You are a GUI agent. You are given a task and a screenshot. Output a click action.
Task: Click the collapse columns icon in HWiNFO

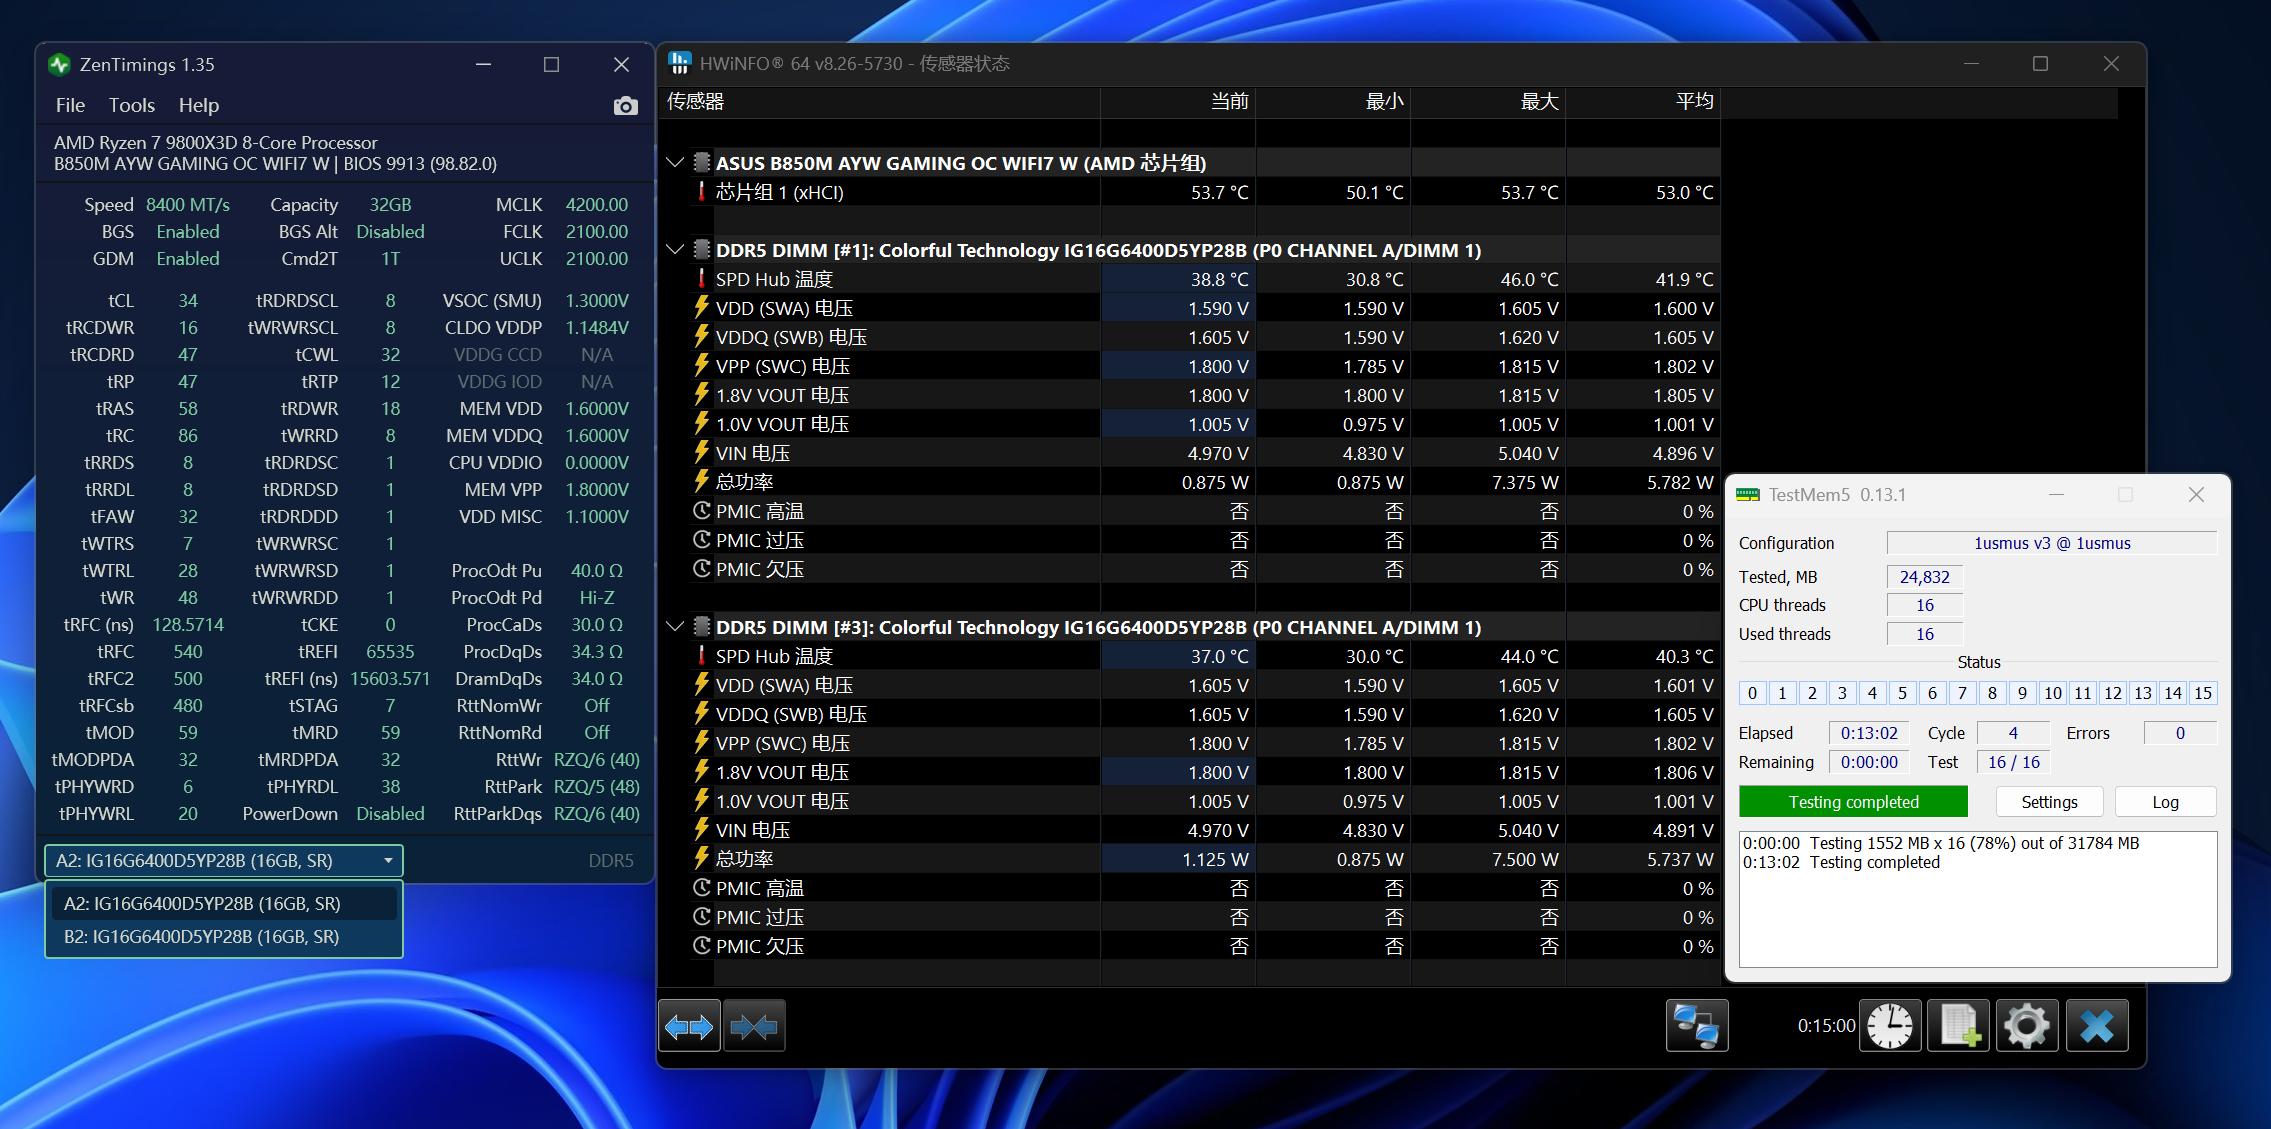(x=754, y=1025)
